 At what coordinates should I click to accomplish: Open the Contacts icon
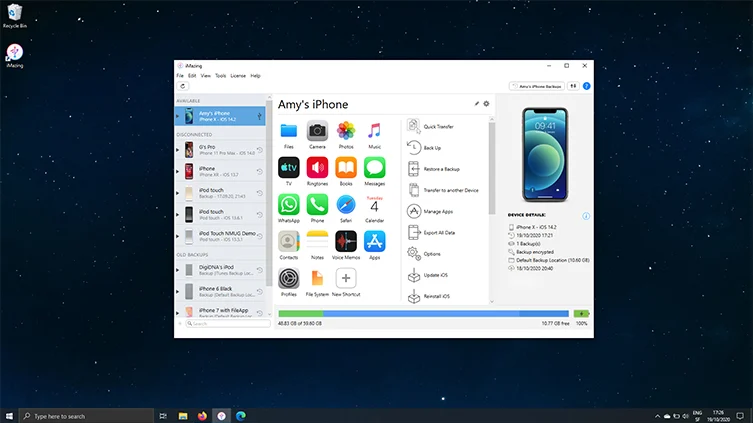pyautogui.click(x=289, y=242)
